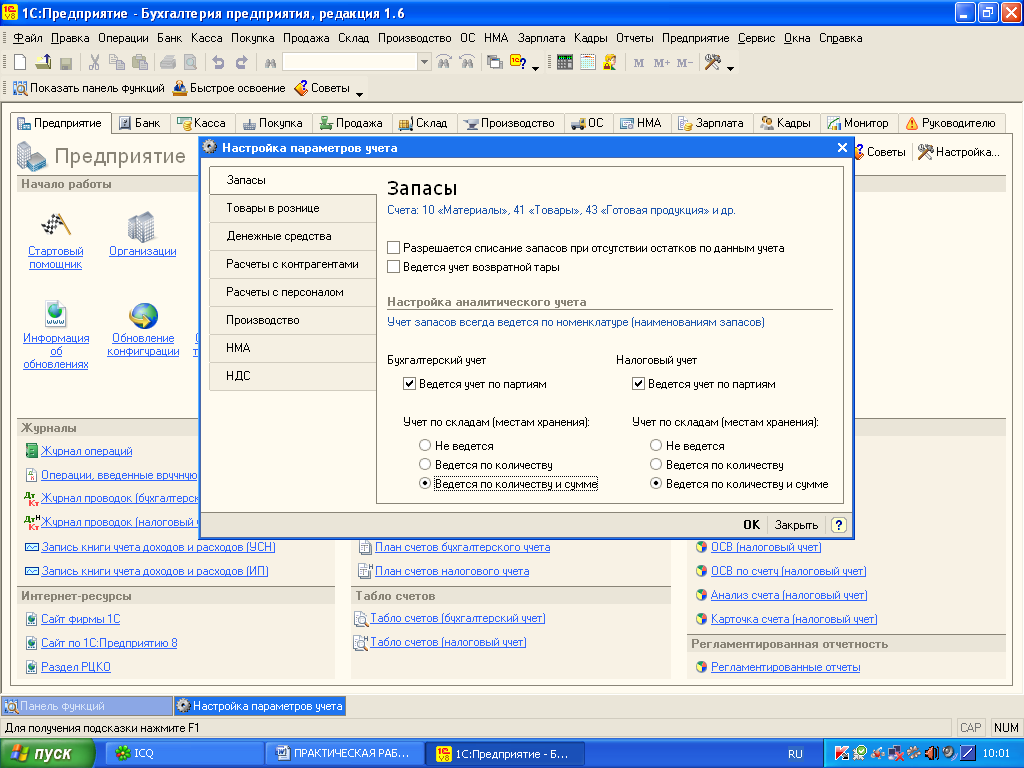Click the Windows пуск start button

(47, 754)
